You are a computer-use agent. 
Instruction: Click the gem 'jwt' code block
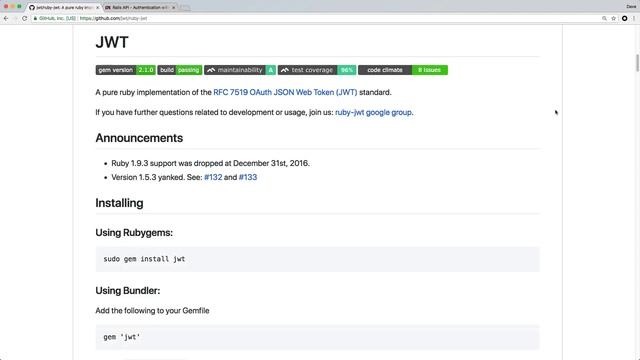click(x=318, y=337)
